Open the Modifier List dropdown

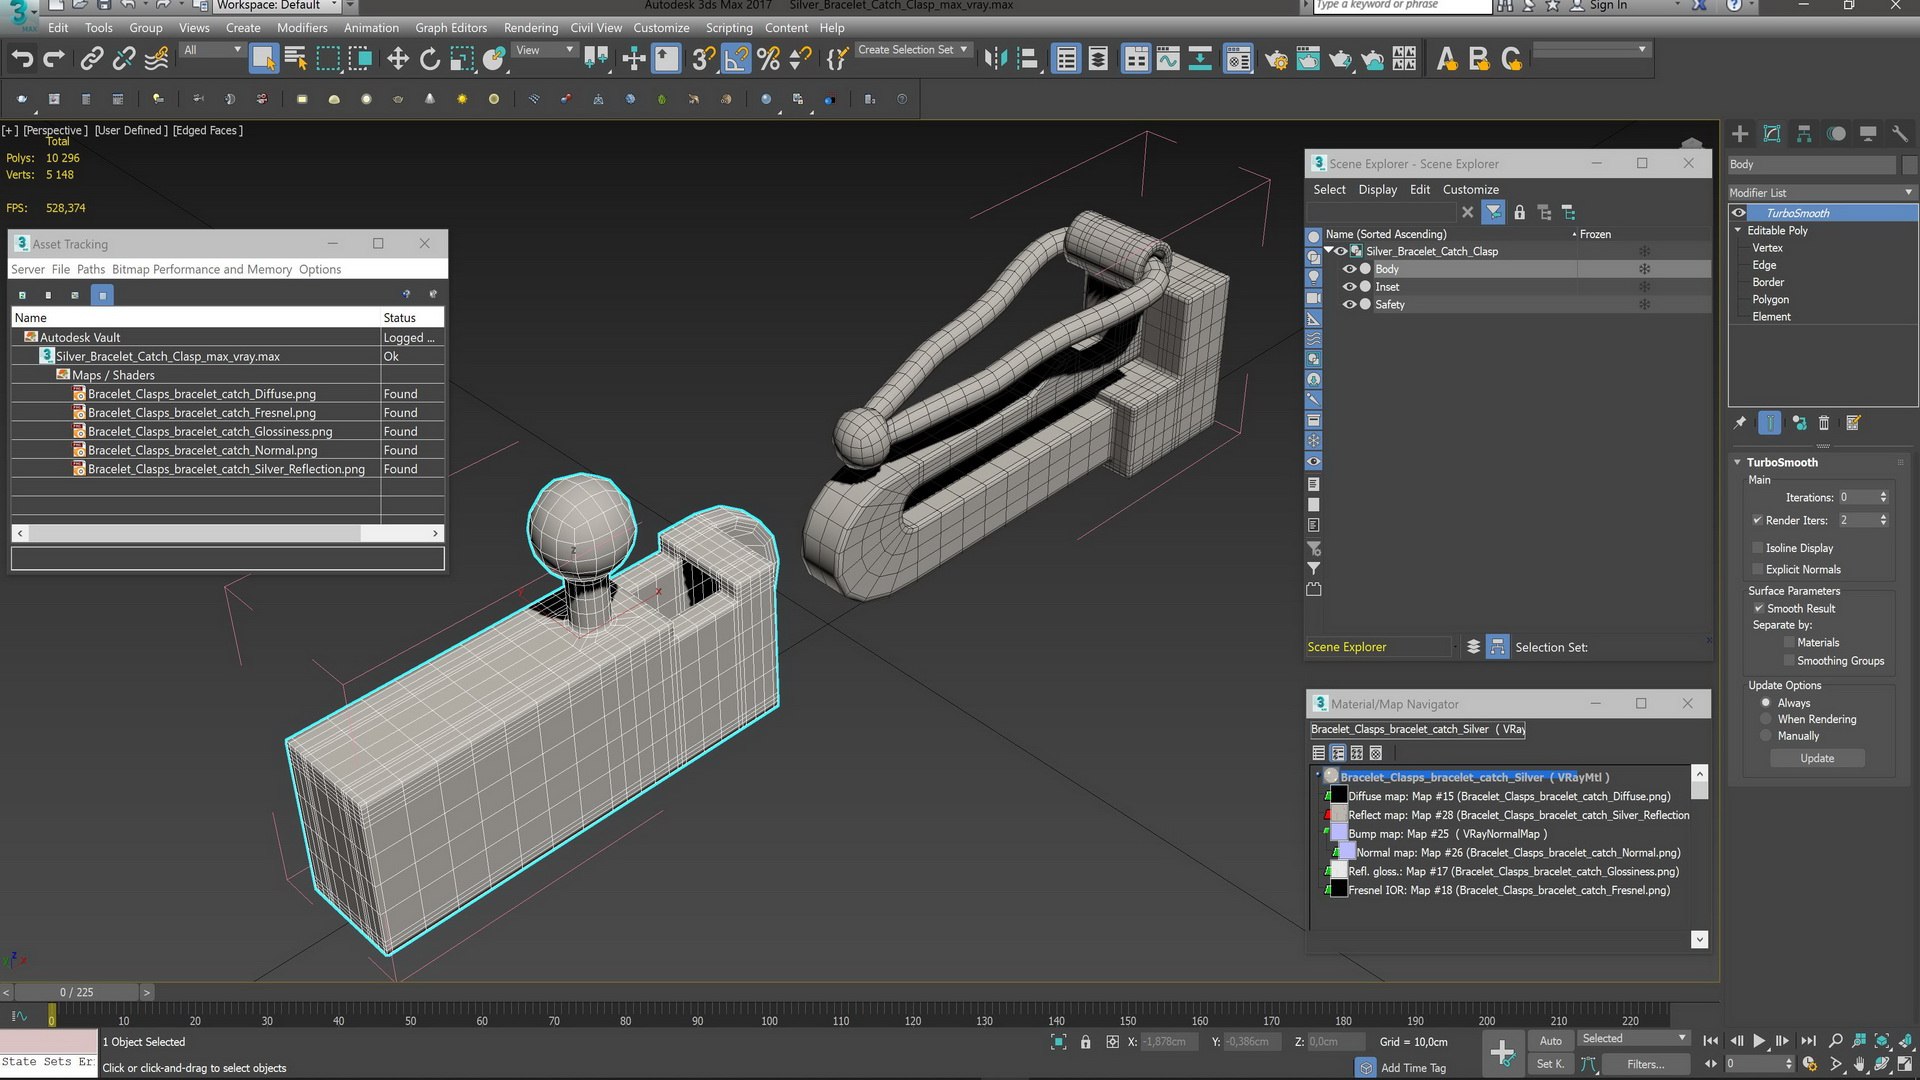click(x=1822, y=192)
